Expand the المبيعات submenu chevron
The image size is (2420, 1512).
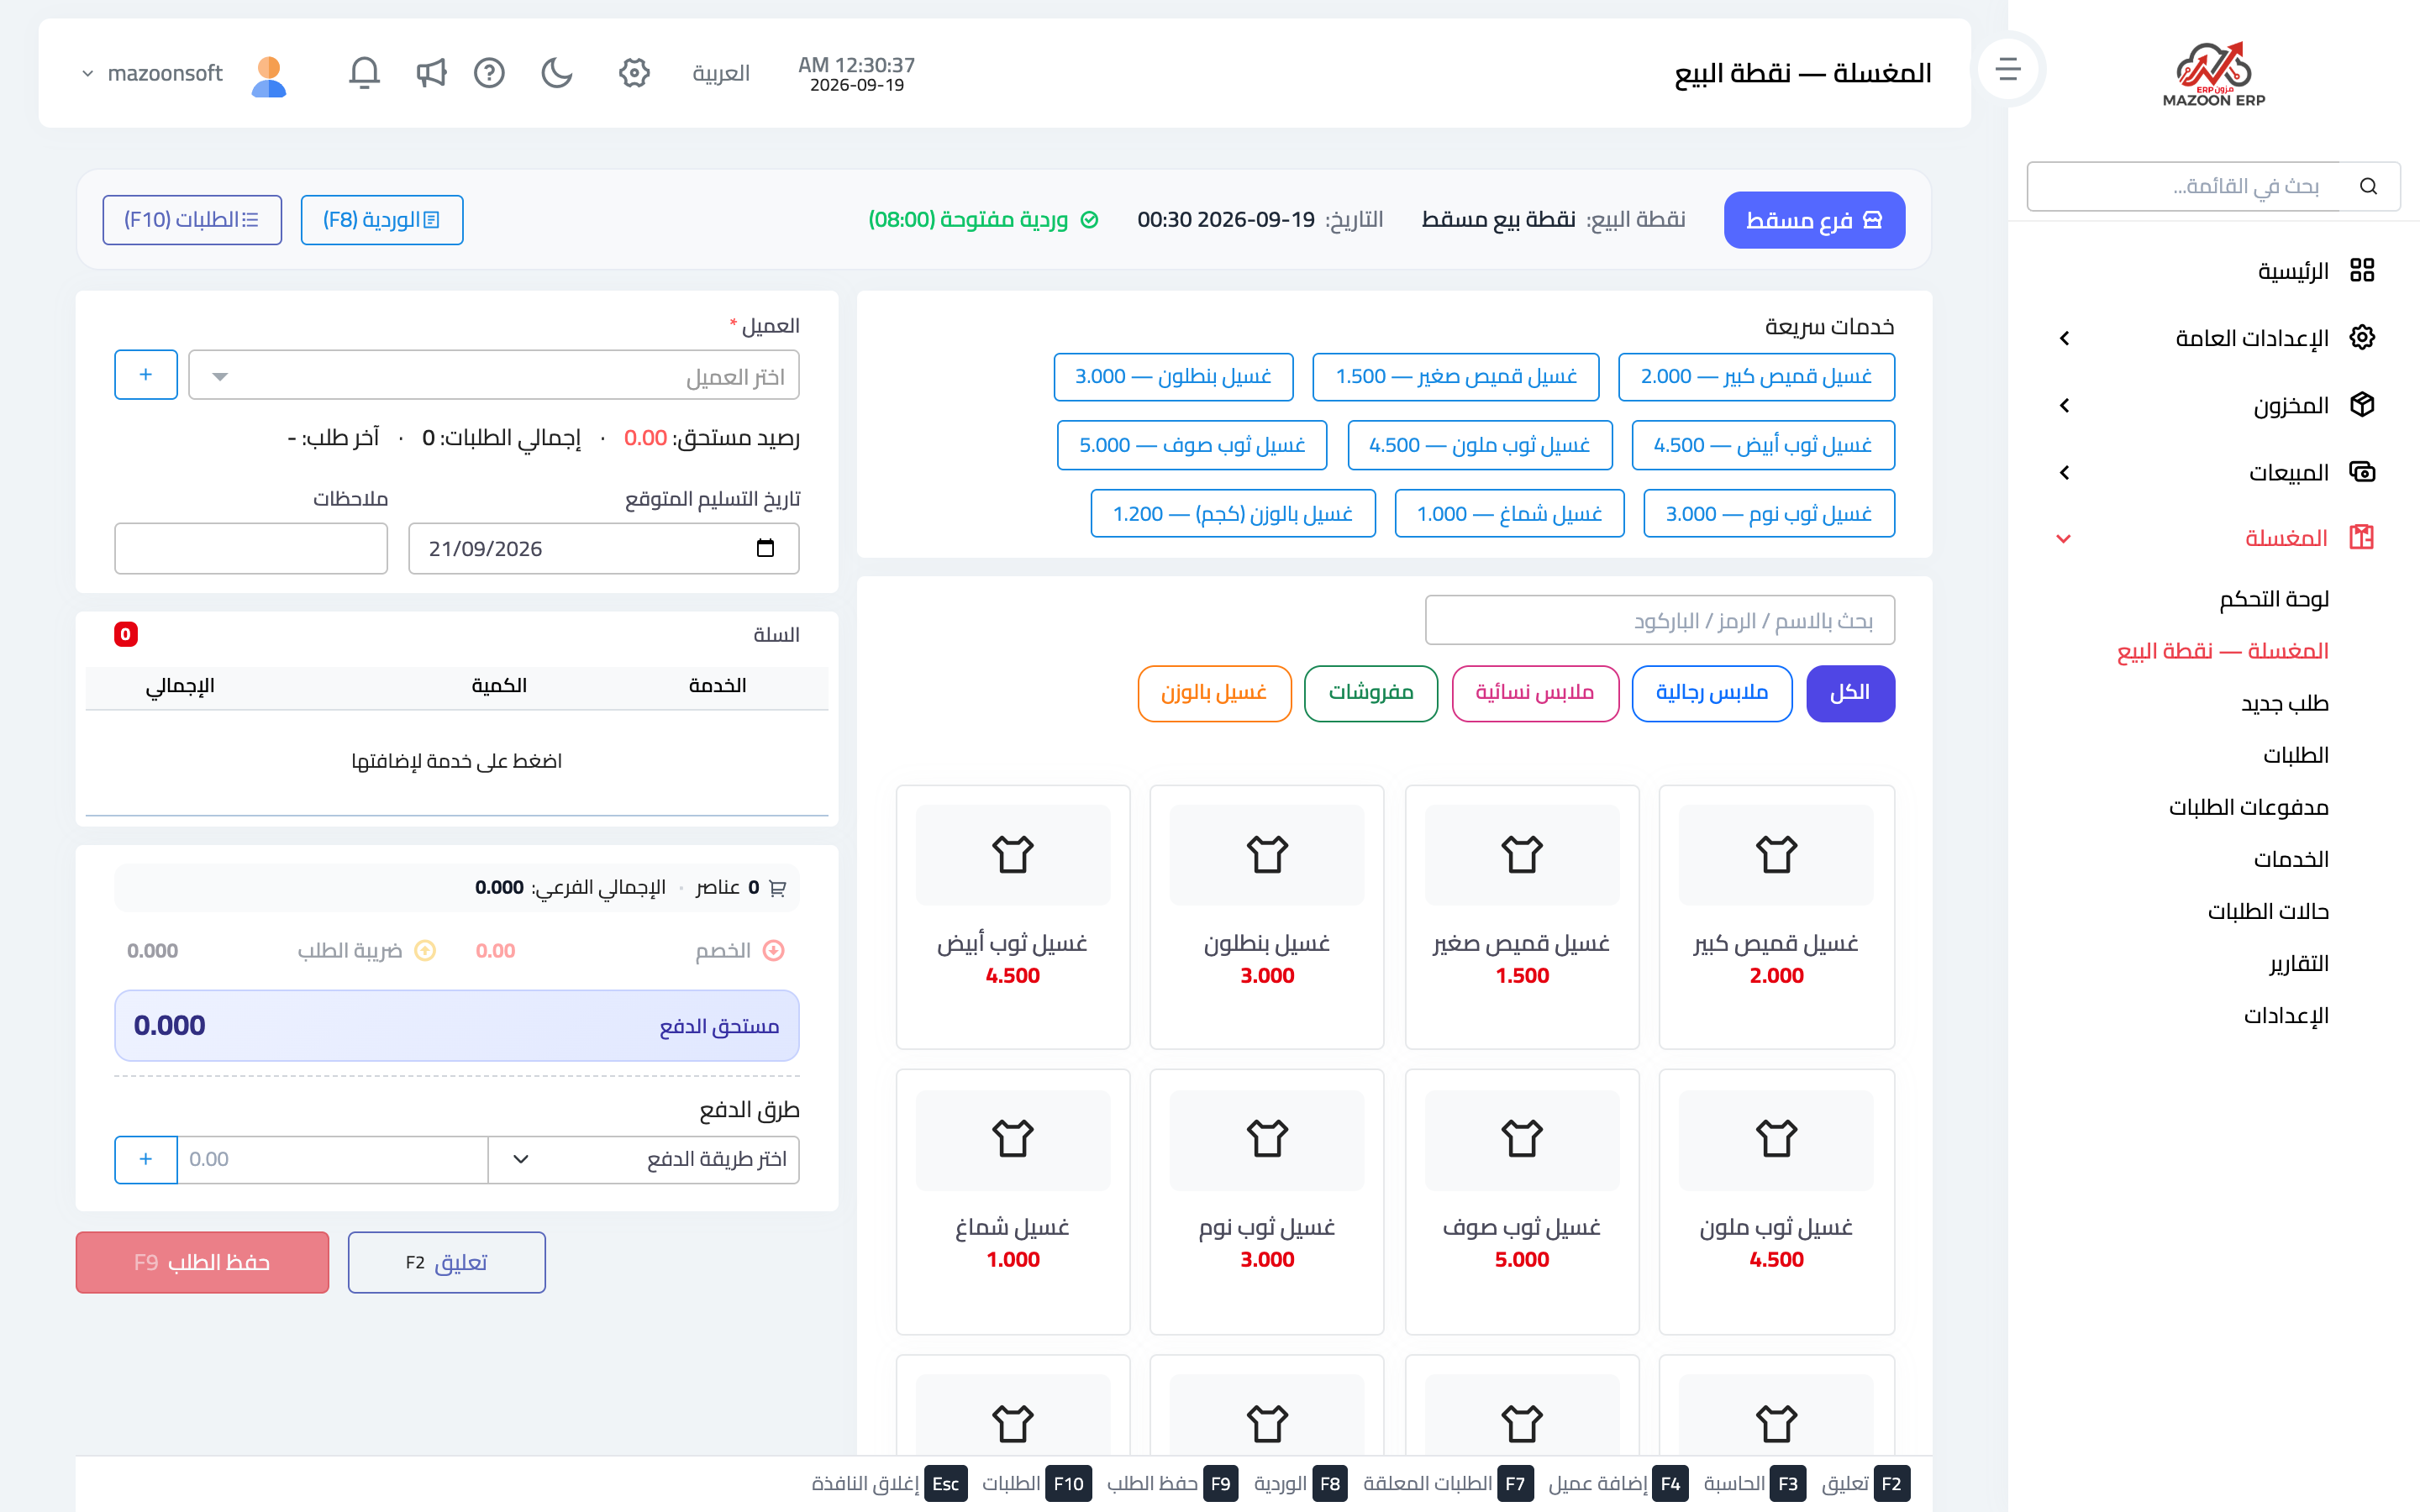[2065, 472]
